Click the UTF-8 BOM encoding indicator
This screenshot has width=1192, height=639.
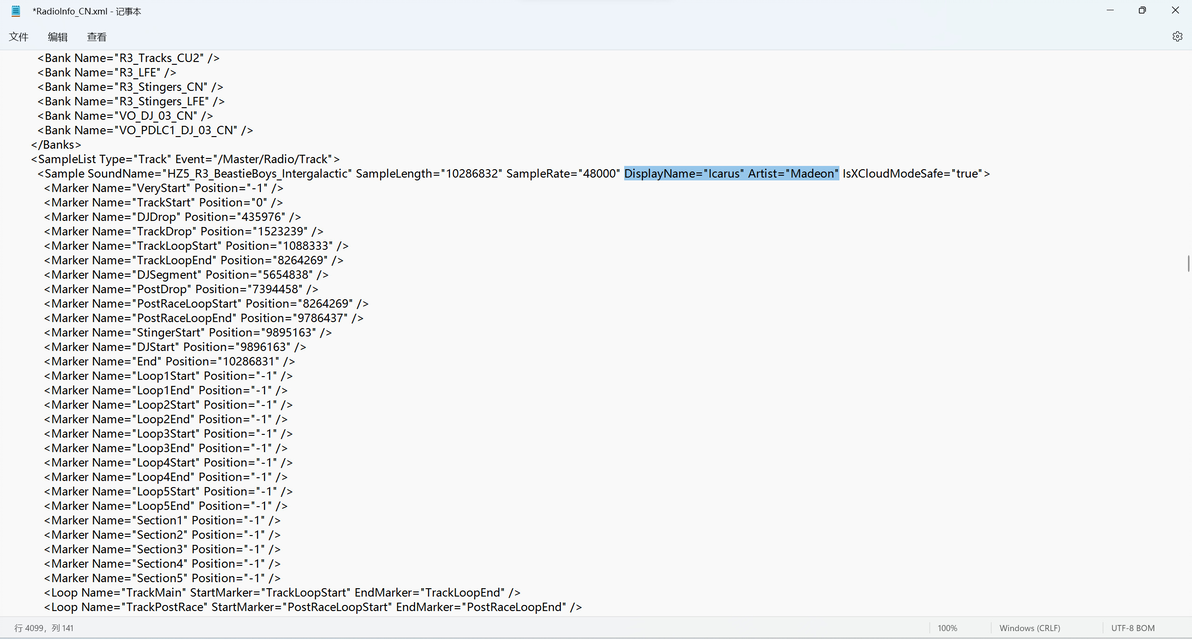[1133, 628]
